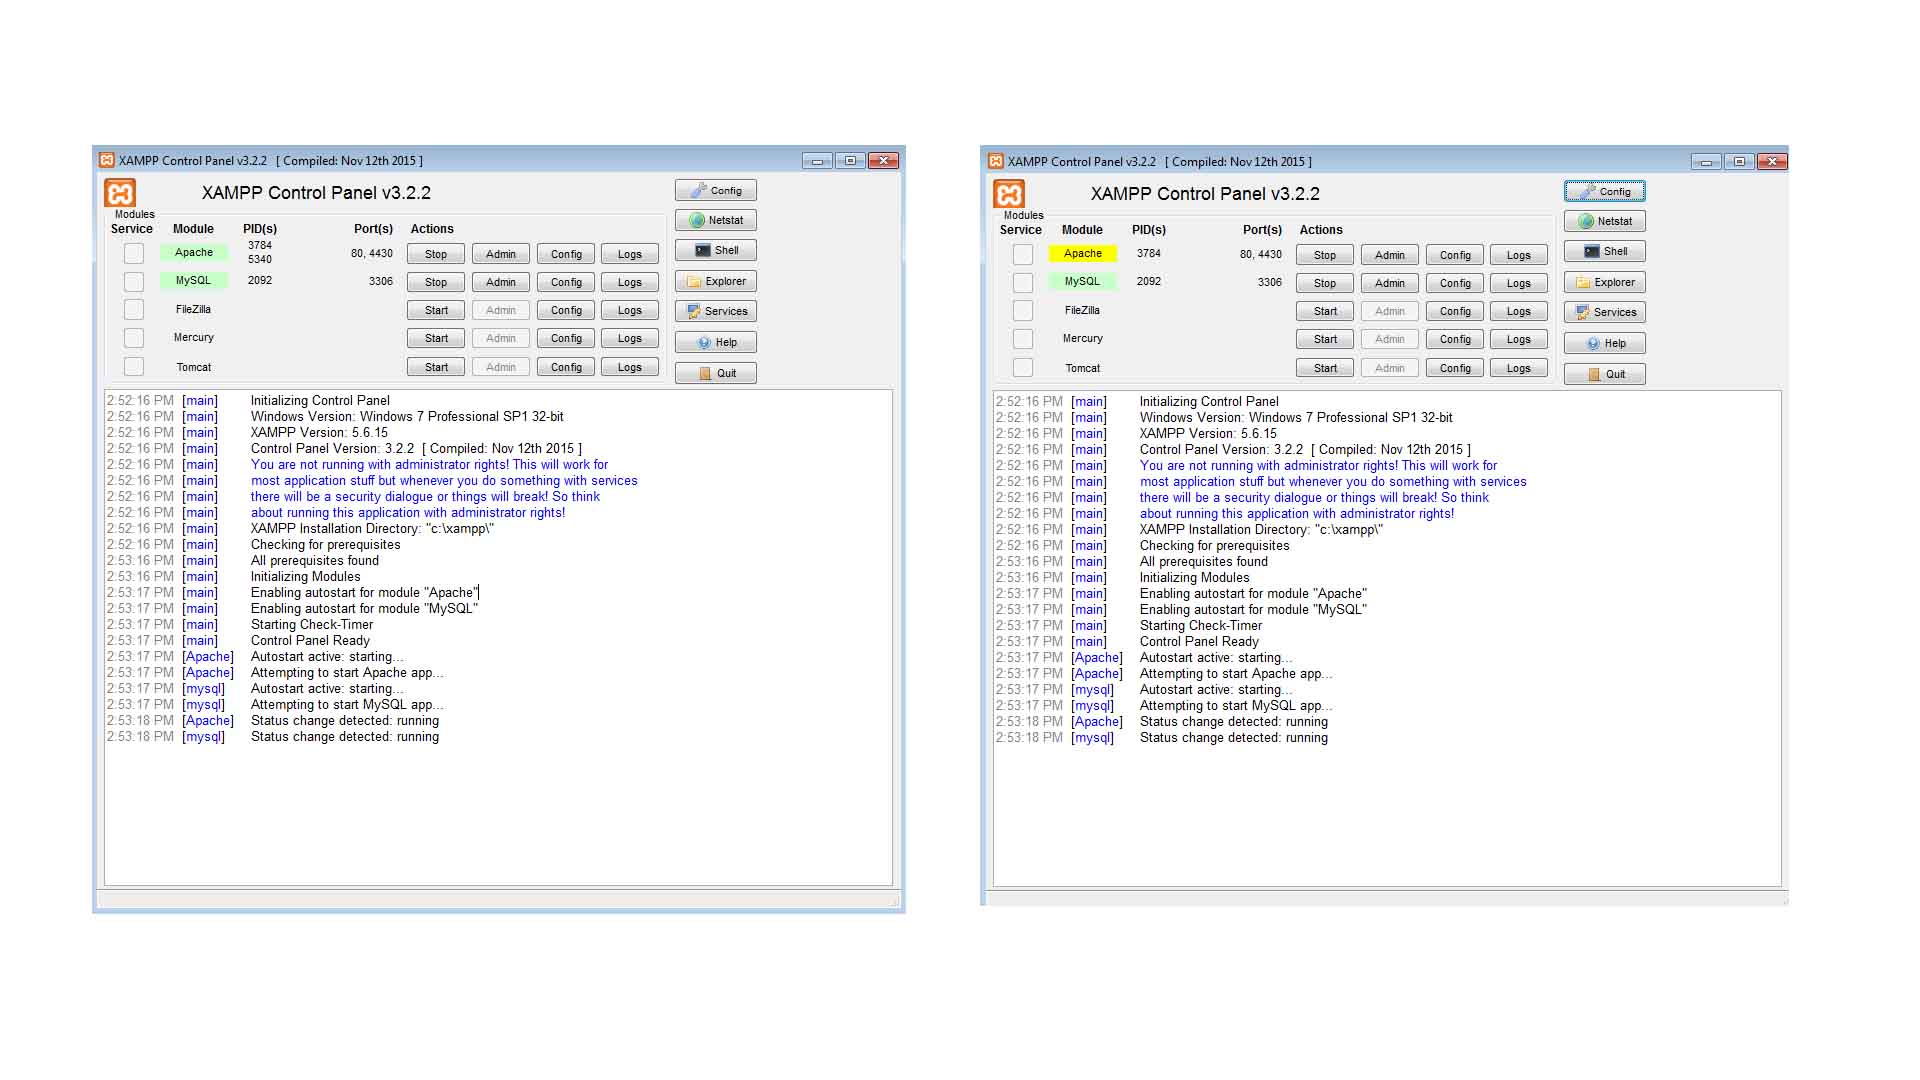Click the "XAMPP Version: 5.6.15" log line in the right window
Screen dimensions: 1920x1080
coord(1208,433)
